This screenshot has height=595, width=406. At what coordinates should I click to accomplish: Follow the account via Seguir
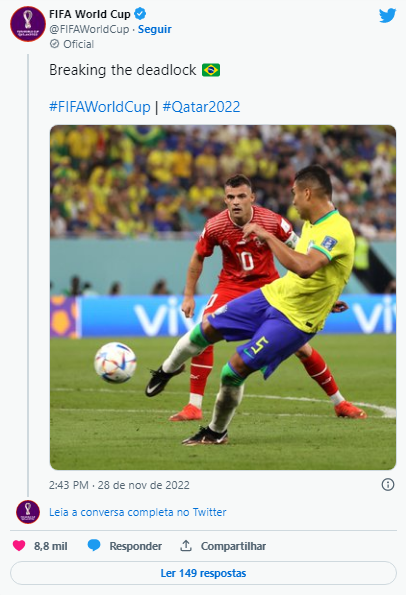coord(154,29)
